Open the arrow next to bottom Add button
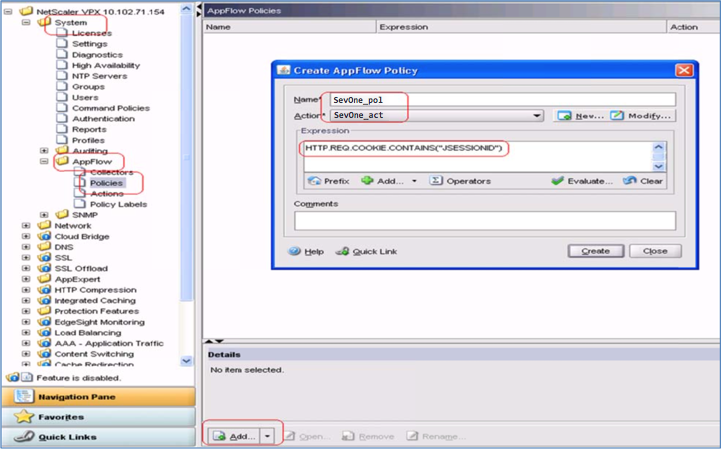 (267, 436)
